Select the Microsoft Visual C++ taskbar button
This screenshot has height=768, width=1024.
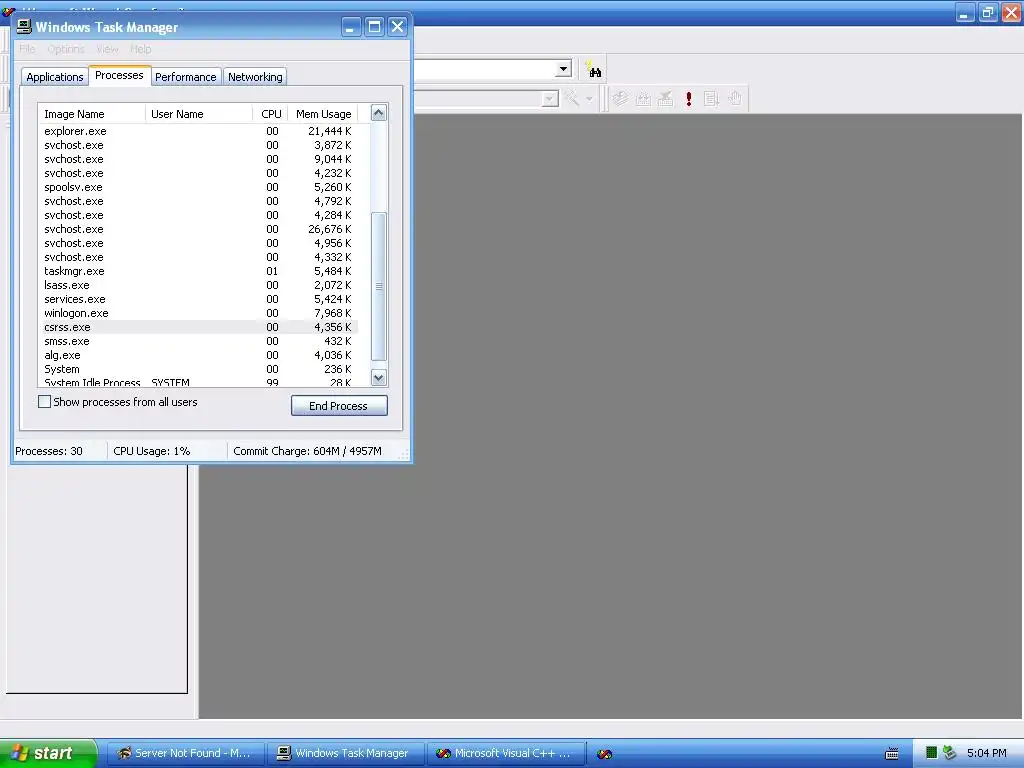click(505, 753)
